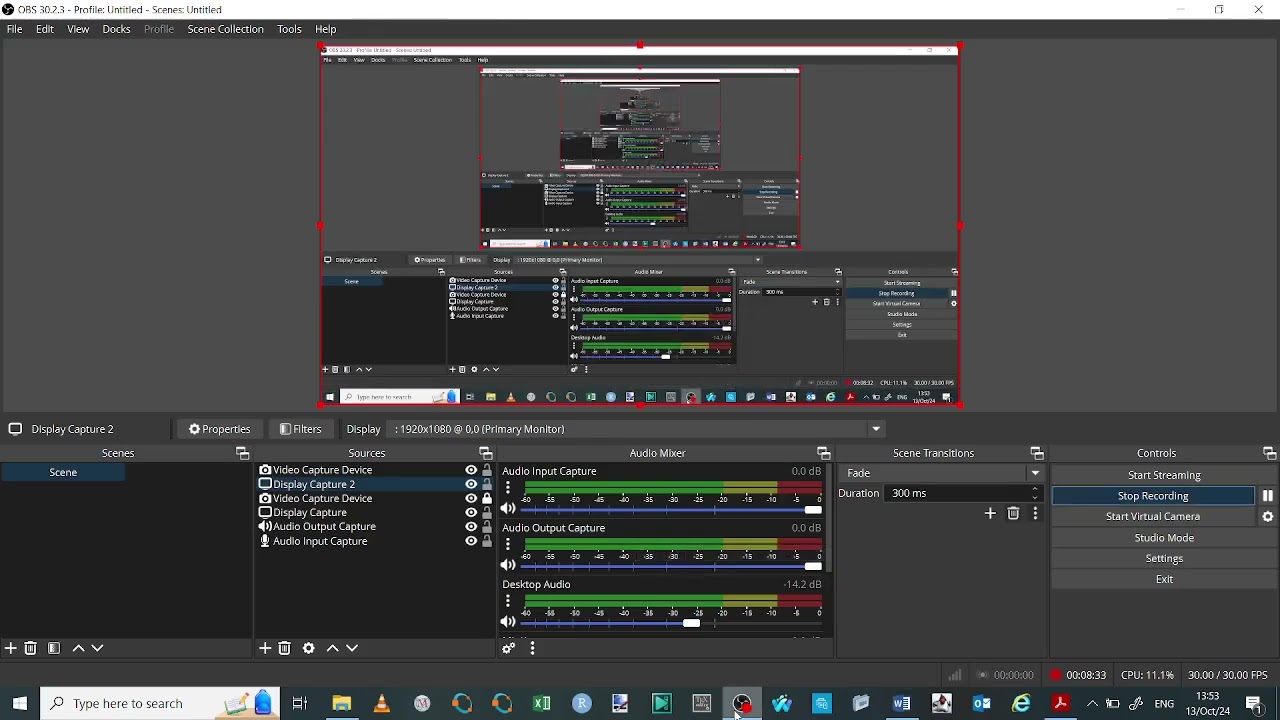Open Advanced Audio Properties gears in Audio Mixer
This screenshot has width=1280, height=720.
tap(509, 650)
